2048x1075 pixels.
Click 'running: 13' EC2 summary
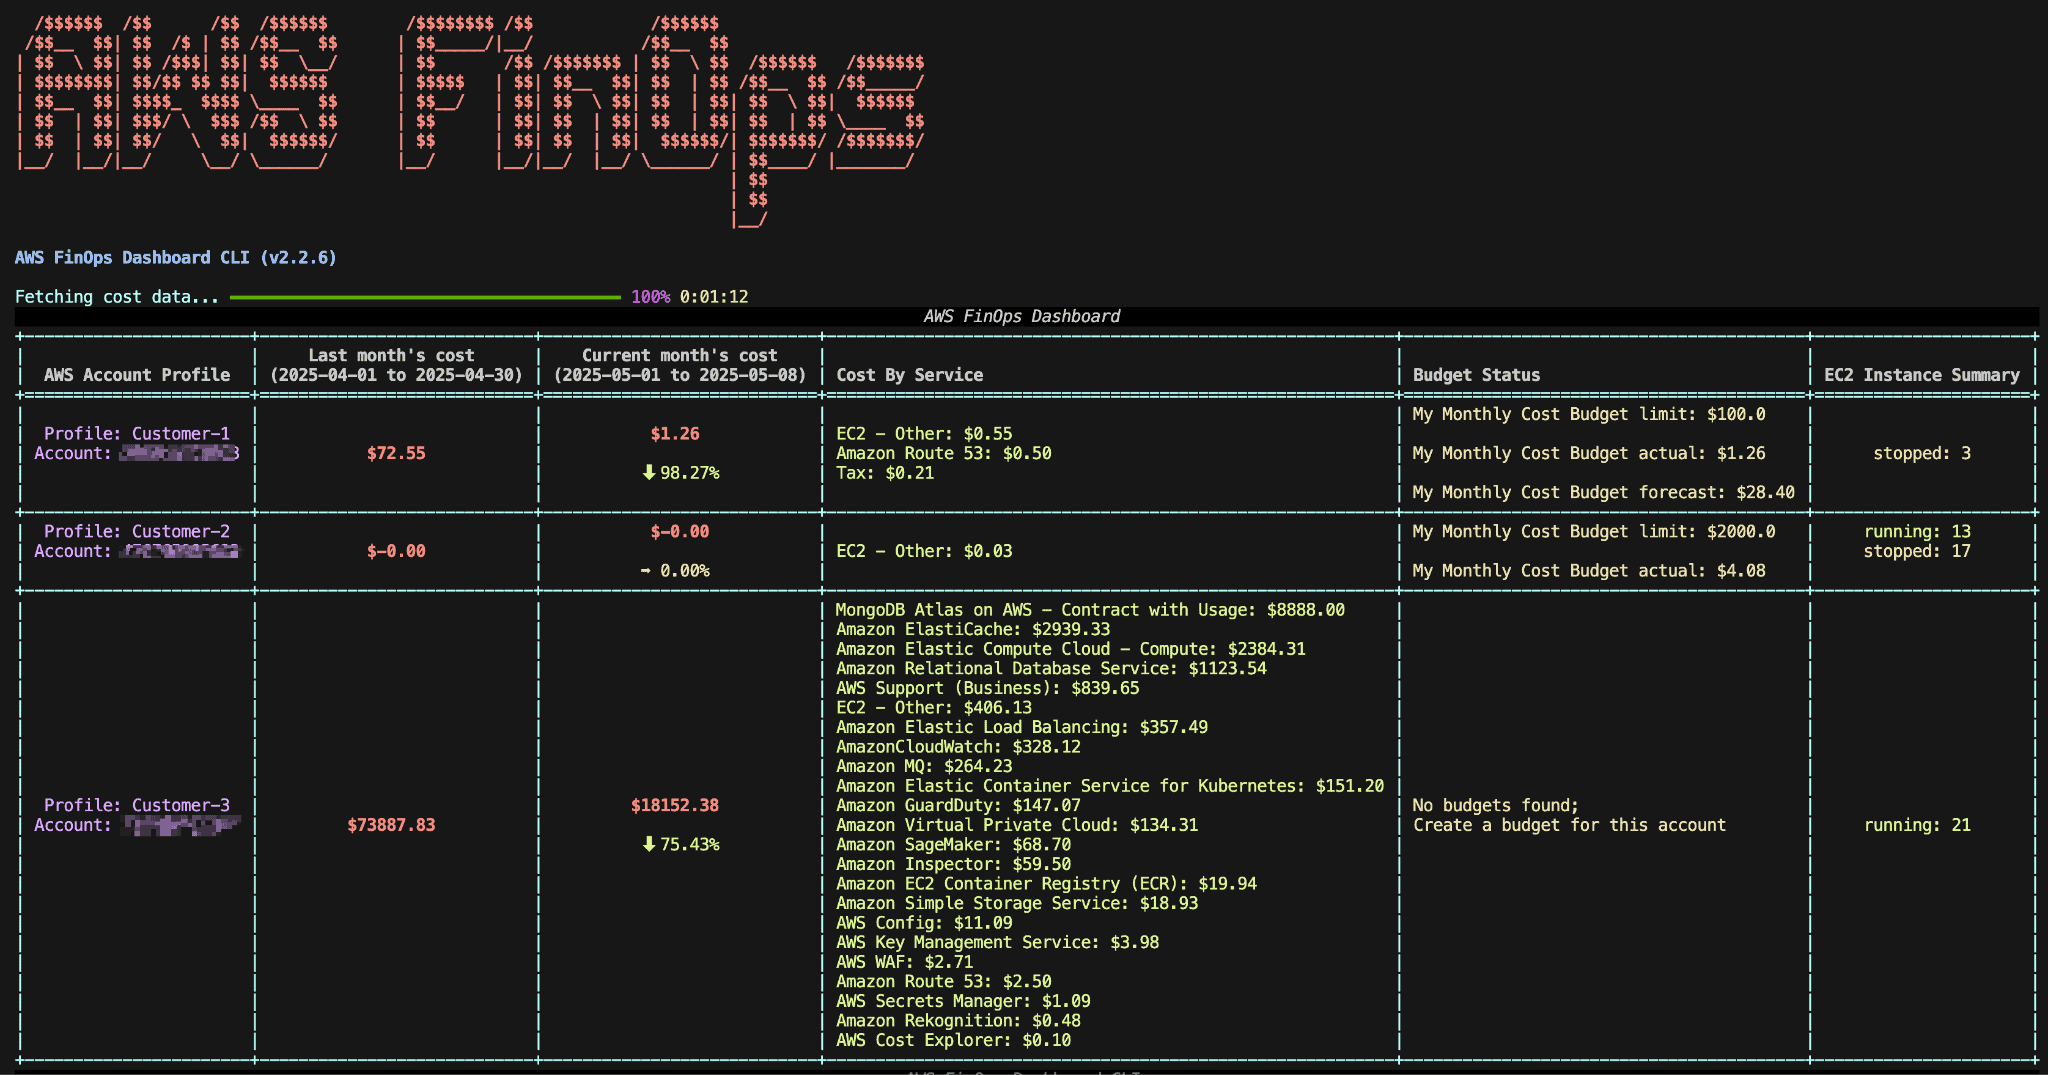pos(1917,532)
